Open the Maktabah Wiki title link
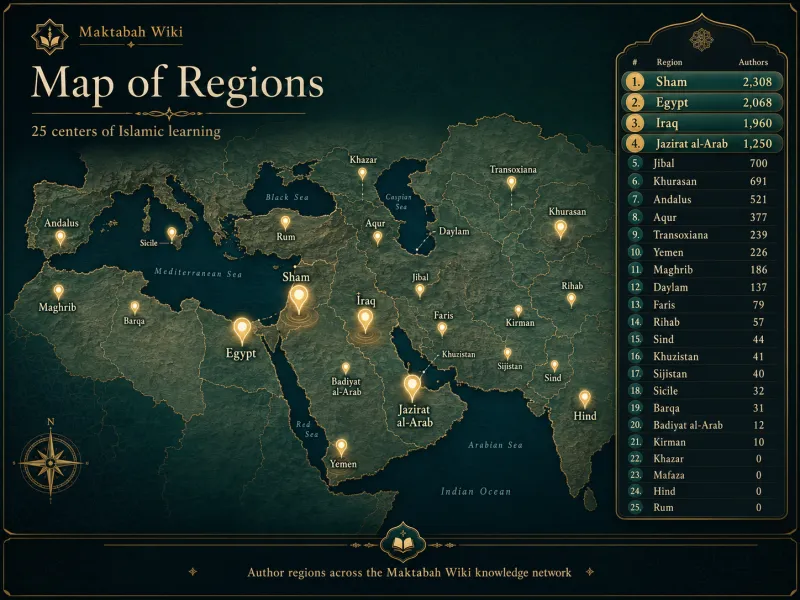This screenshot has width=800, height=600. (x=131, y=32)
